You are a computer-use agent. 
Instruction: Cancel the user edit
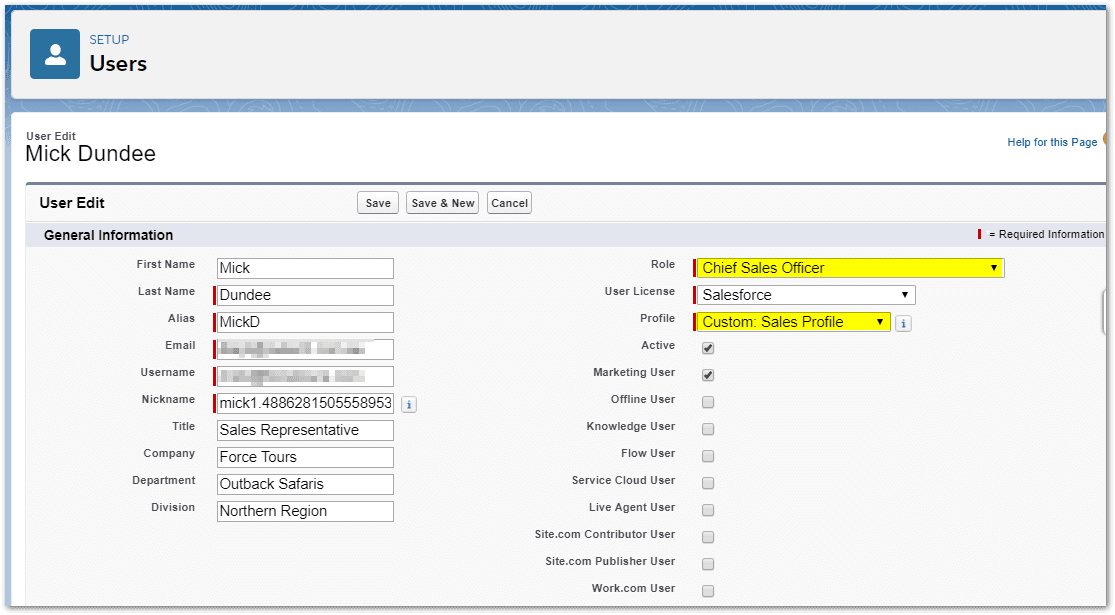click(509, 203)
